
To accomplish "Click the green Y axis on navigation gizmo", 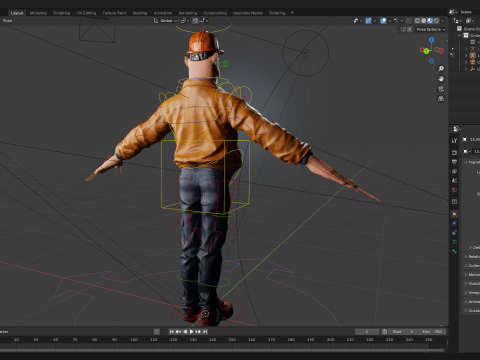I will pyautogui.click(x=426, y=51).
